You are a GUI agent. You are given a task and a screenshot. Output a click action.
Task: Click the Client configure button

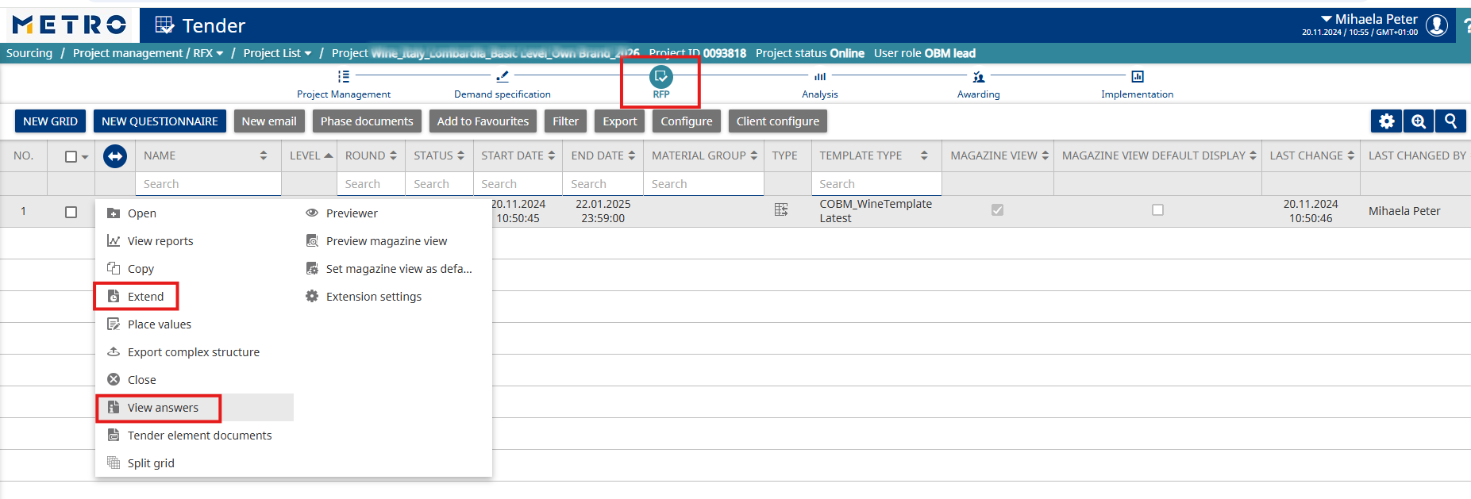778,121
